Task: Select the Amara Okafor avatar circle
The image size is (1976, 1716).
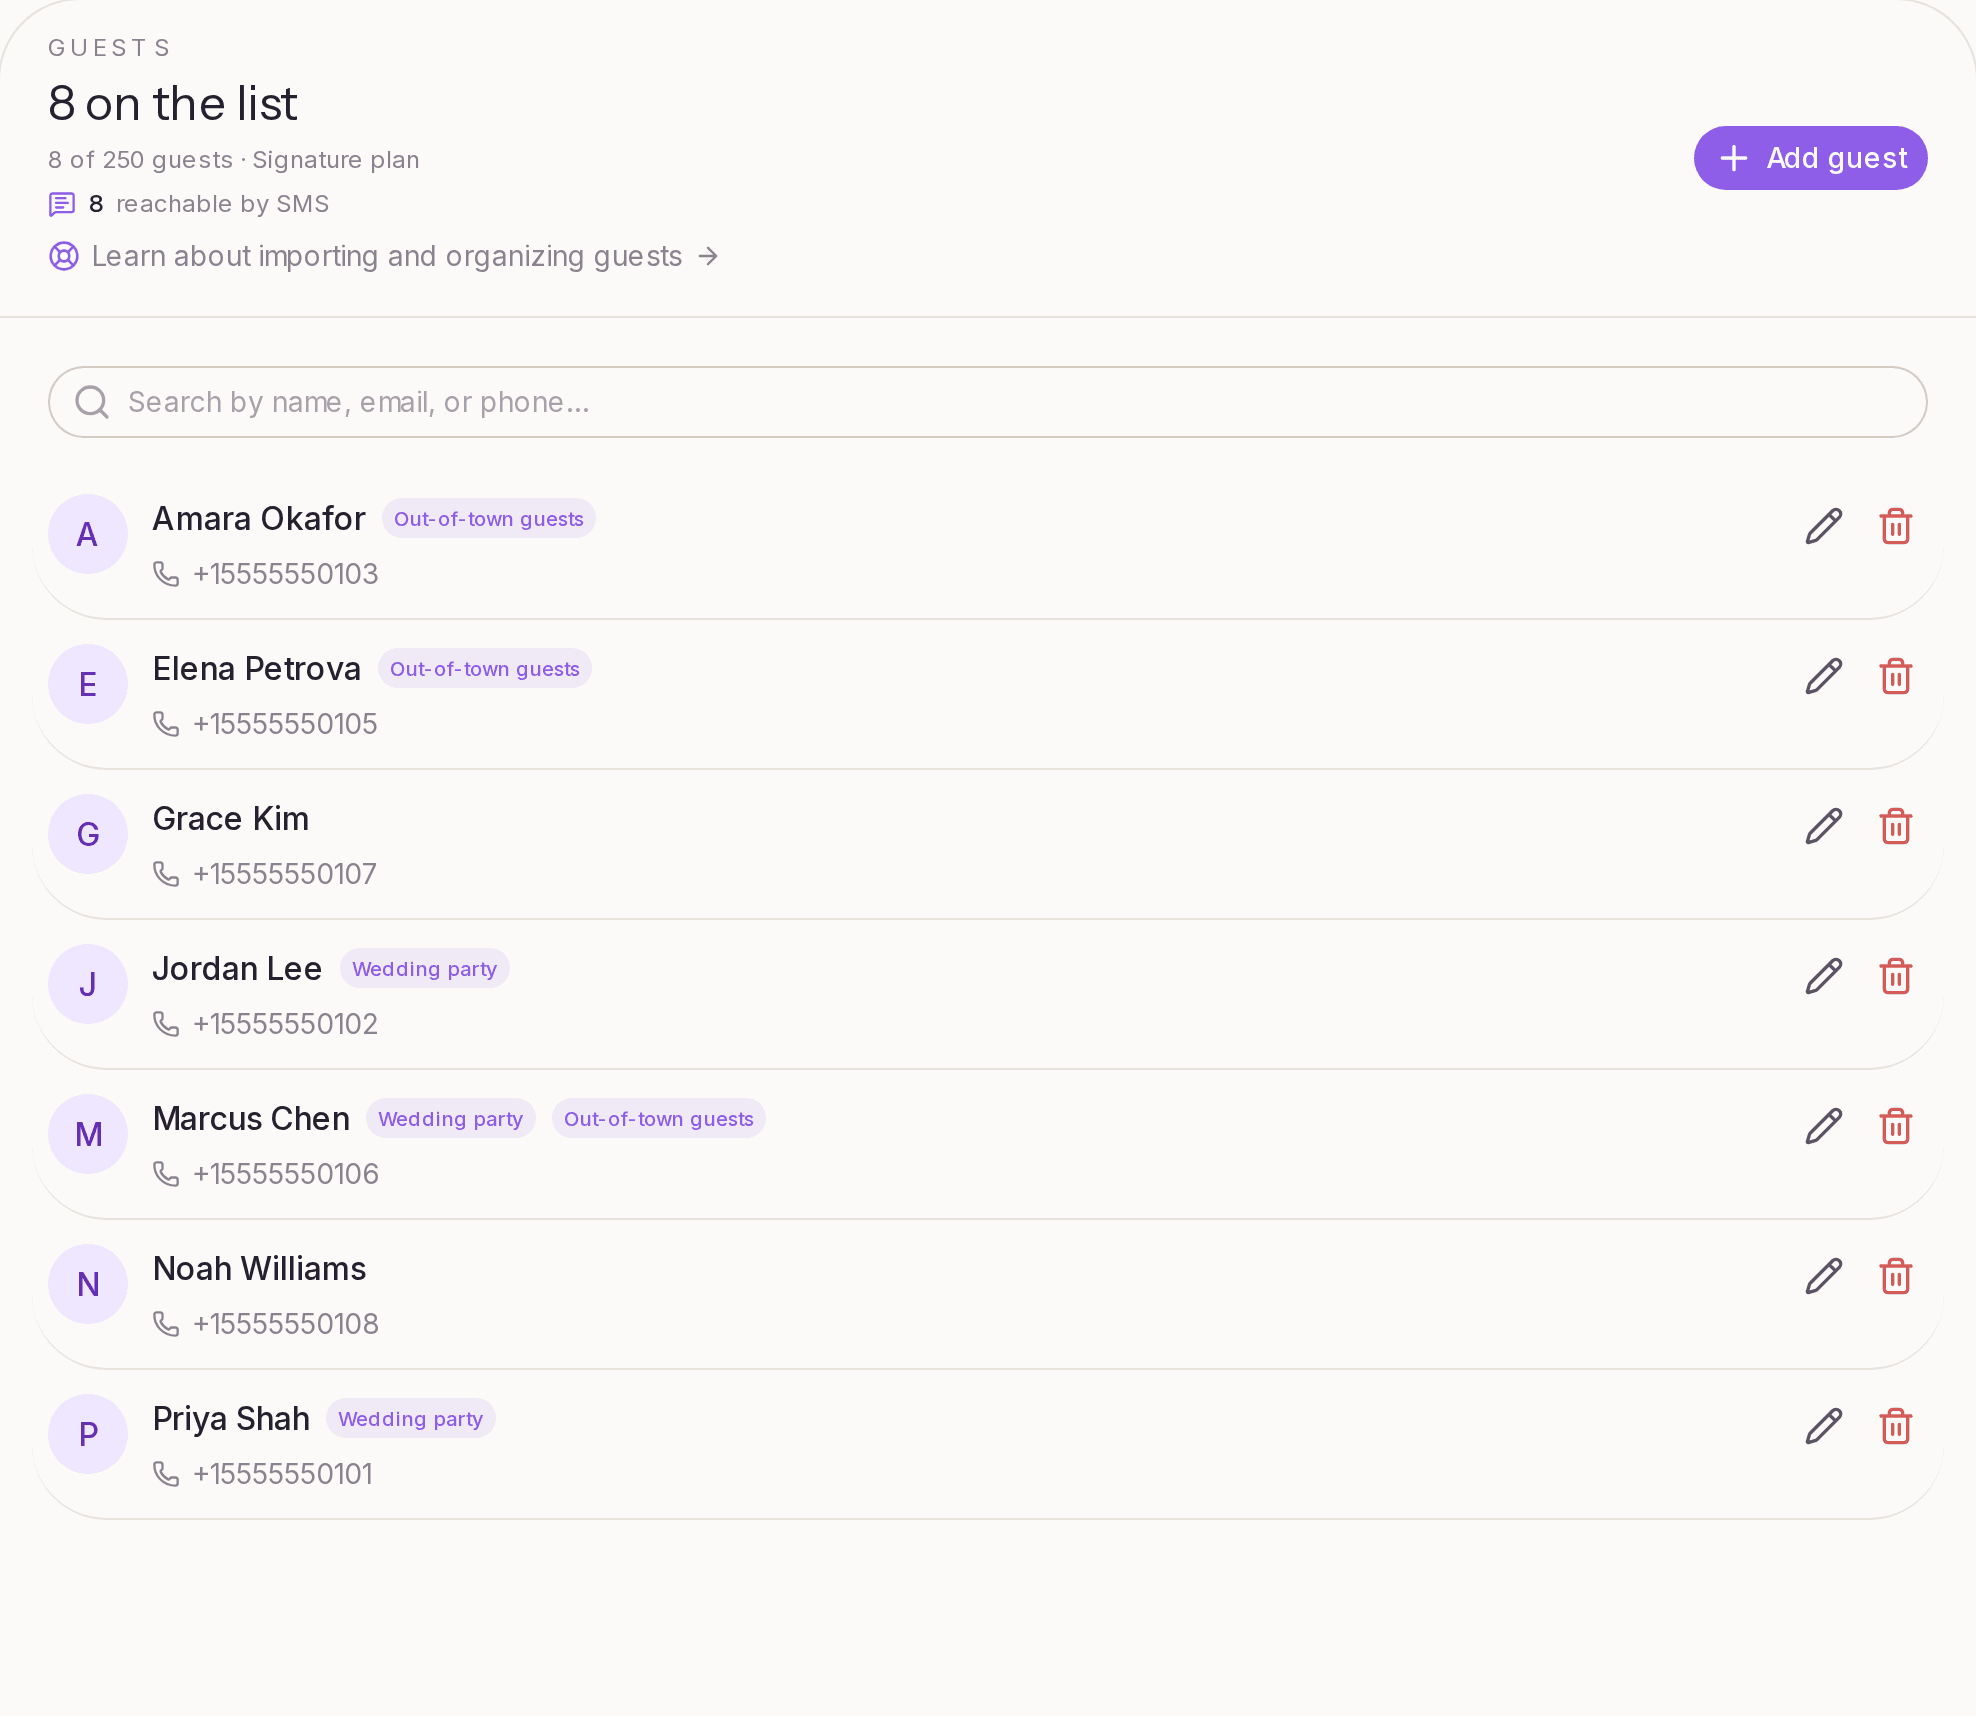Action: (88, 534)
